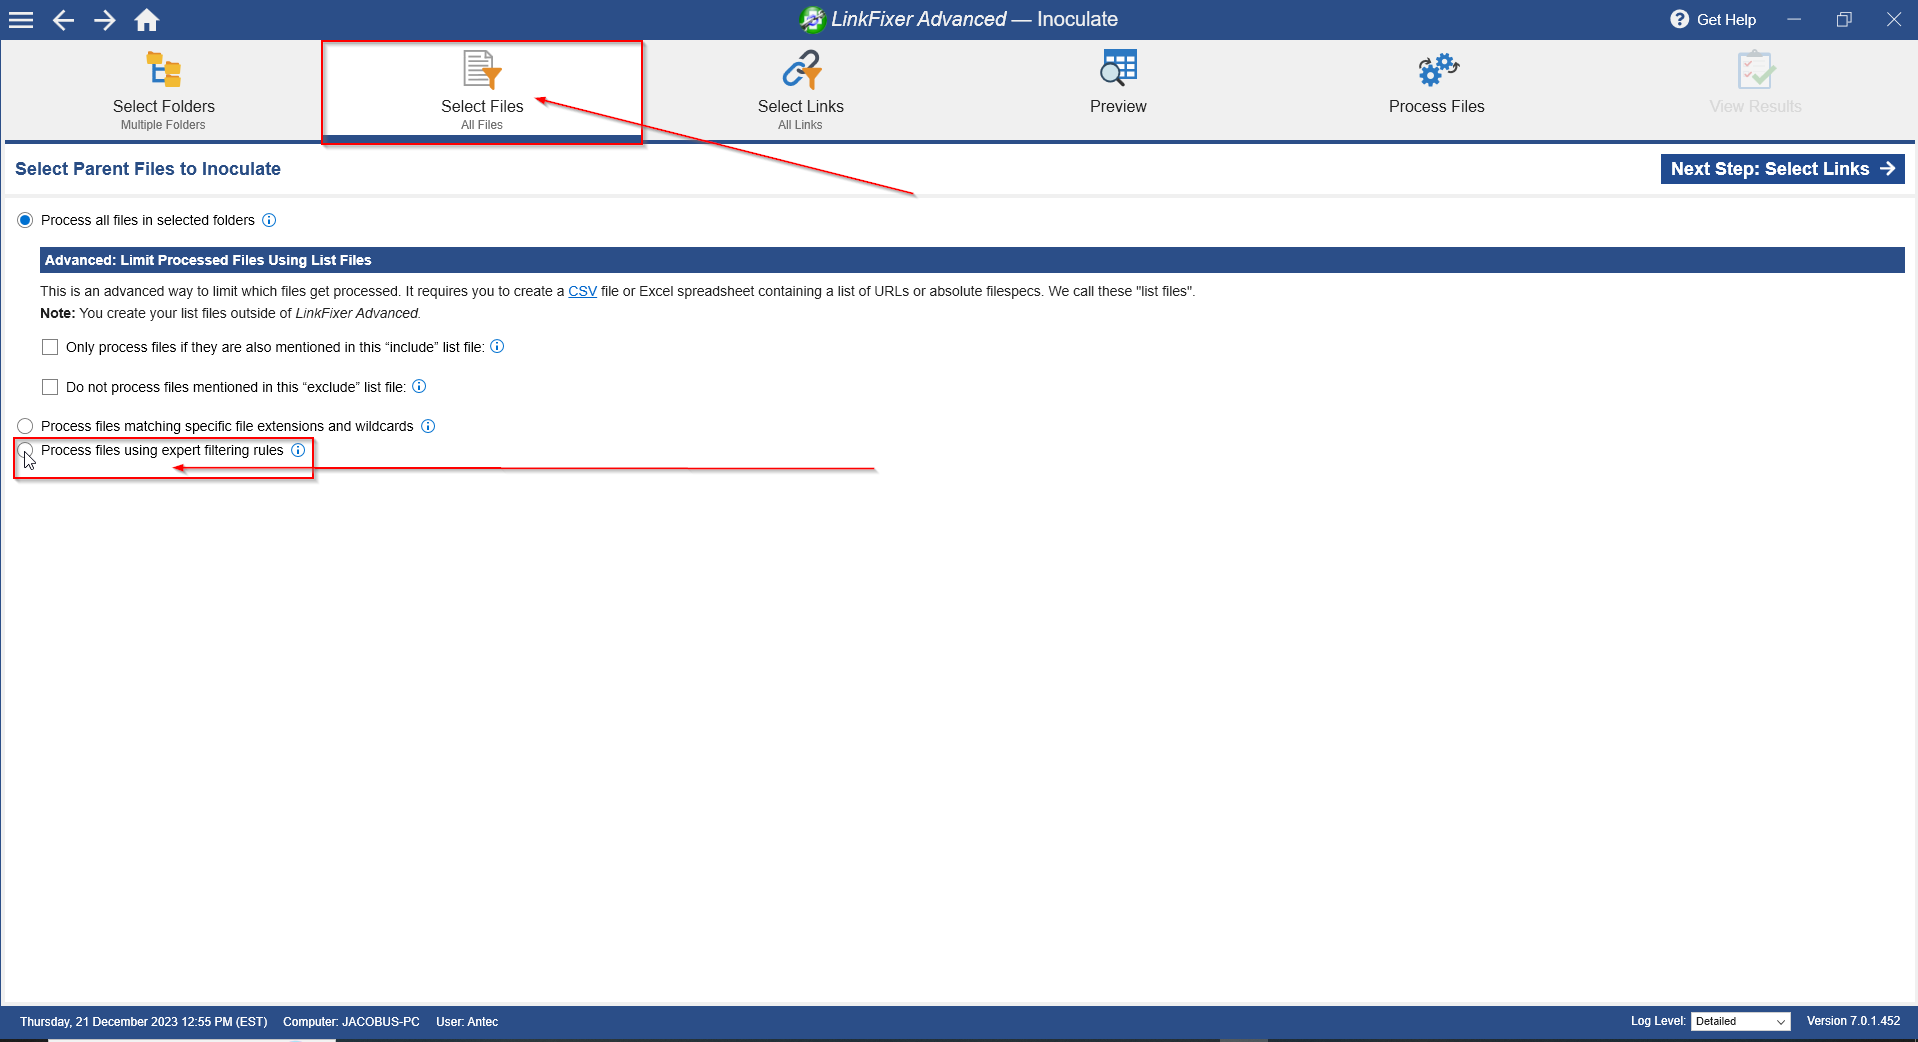Screen dimensions: 1918x1042
Task: Open the hamburger menu
Action: (21, 20)
